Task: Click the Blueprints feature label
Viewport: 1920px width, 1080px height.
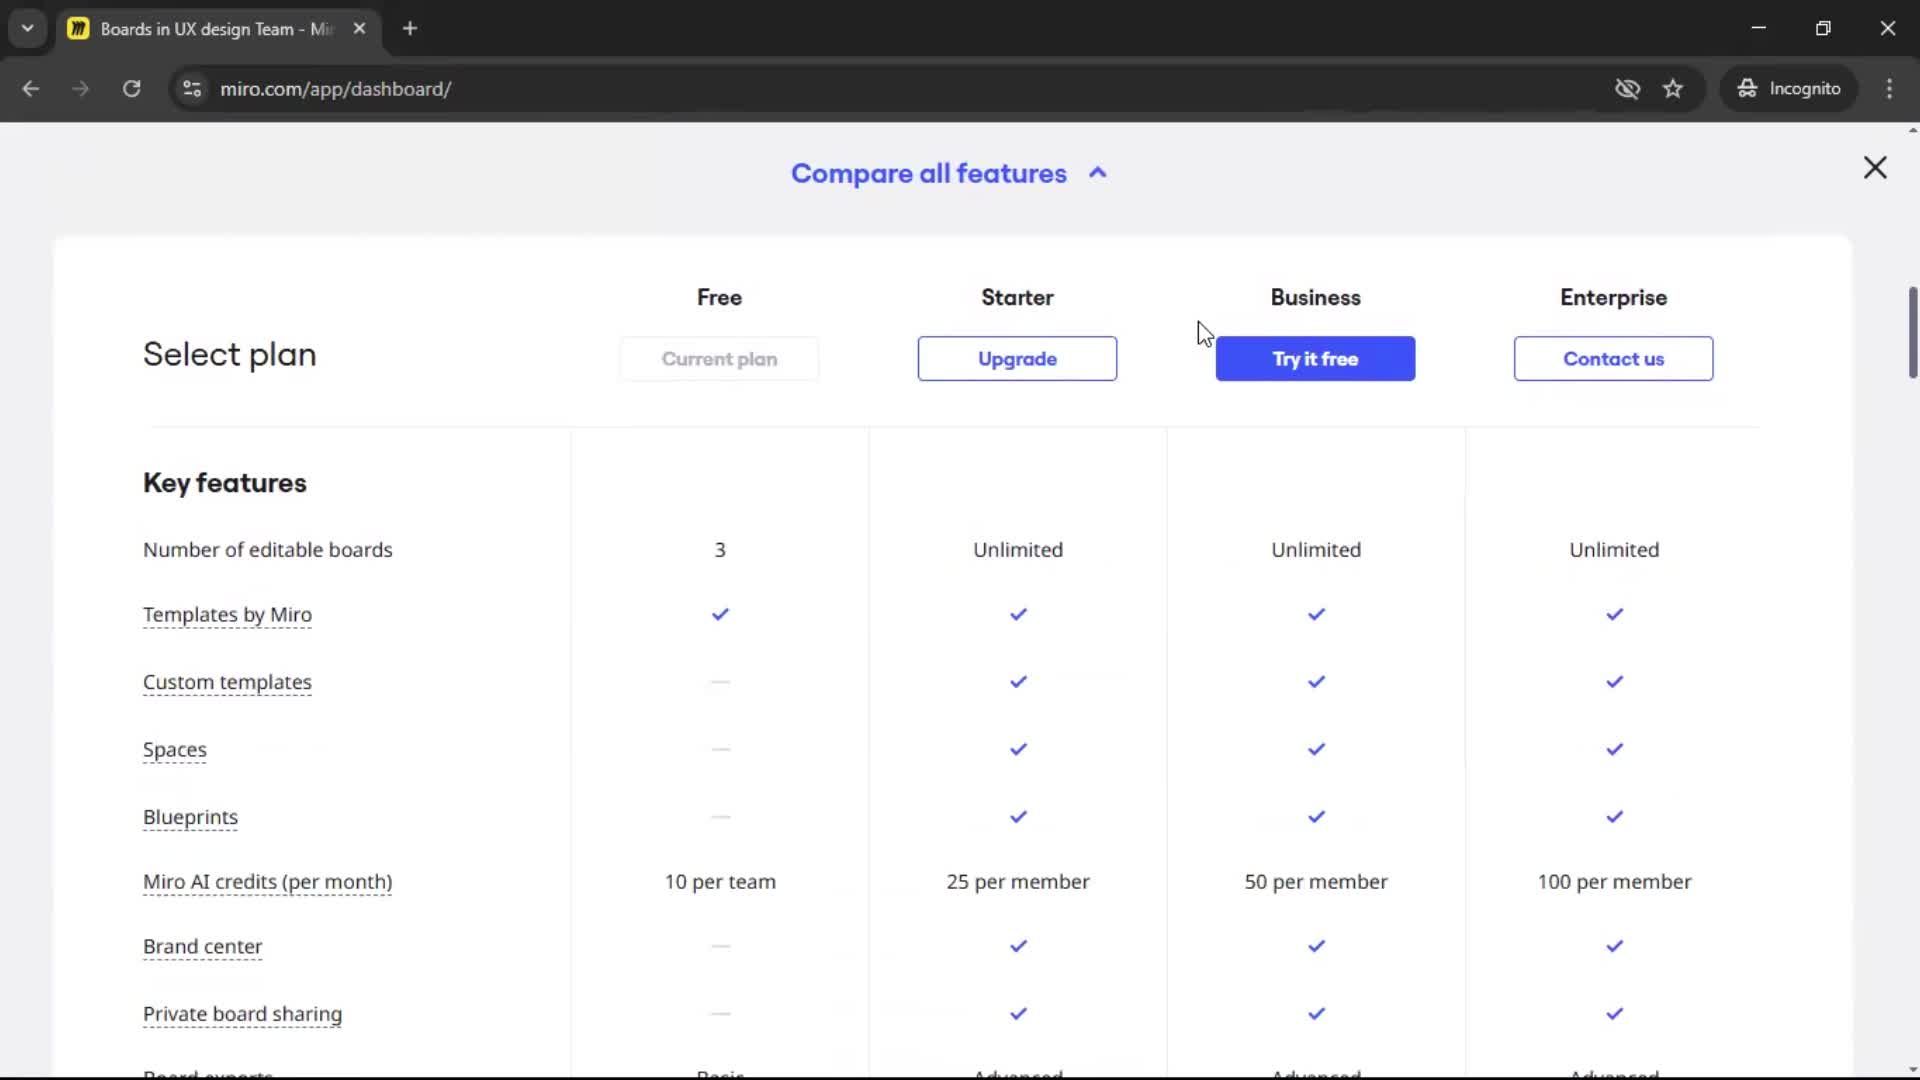Action: [x=190, y=817]
